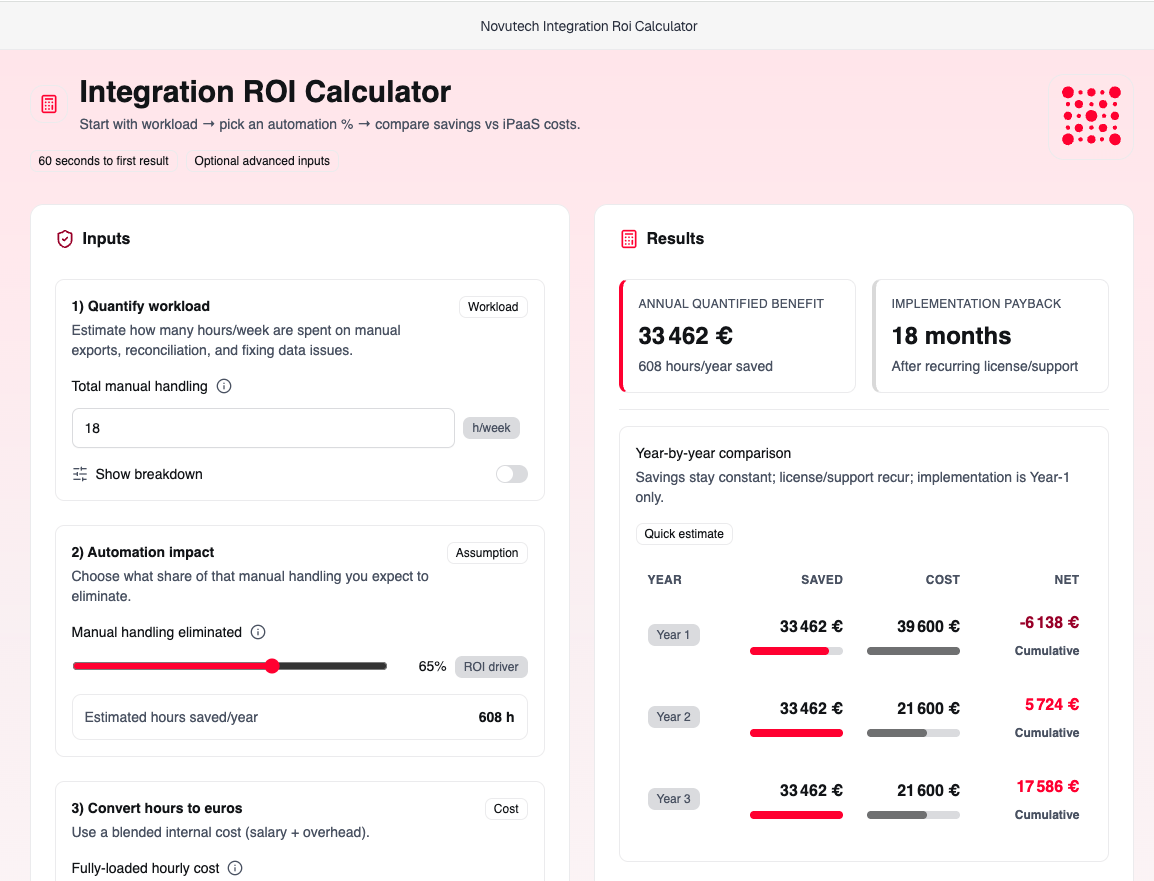Click the Workload badge
This screenshot has height=881, width=1154.
coord(493,307)
